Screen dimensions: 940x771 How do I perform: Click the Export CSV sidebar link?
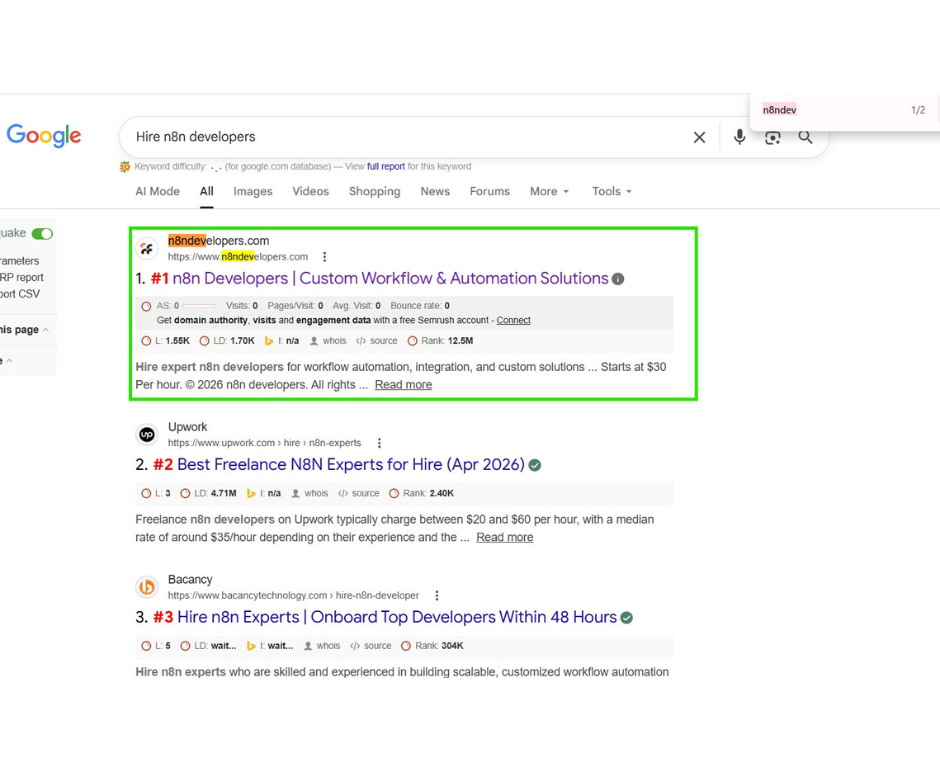tap(20, 294)
